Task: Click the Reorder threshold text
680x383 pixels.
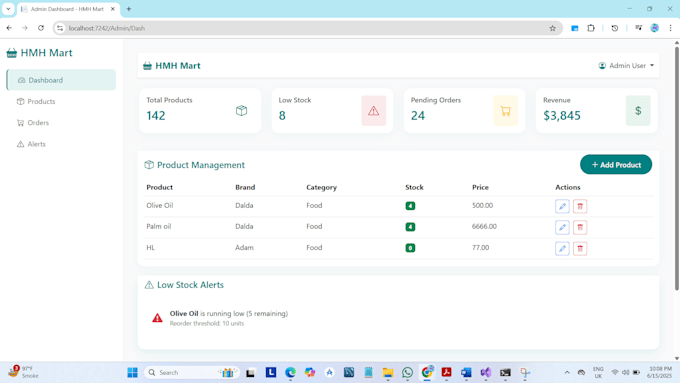Action: (x=207, y=324)
